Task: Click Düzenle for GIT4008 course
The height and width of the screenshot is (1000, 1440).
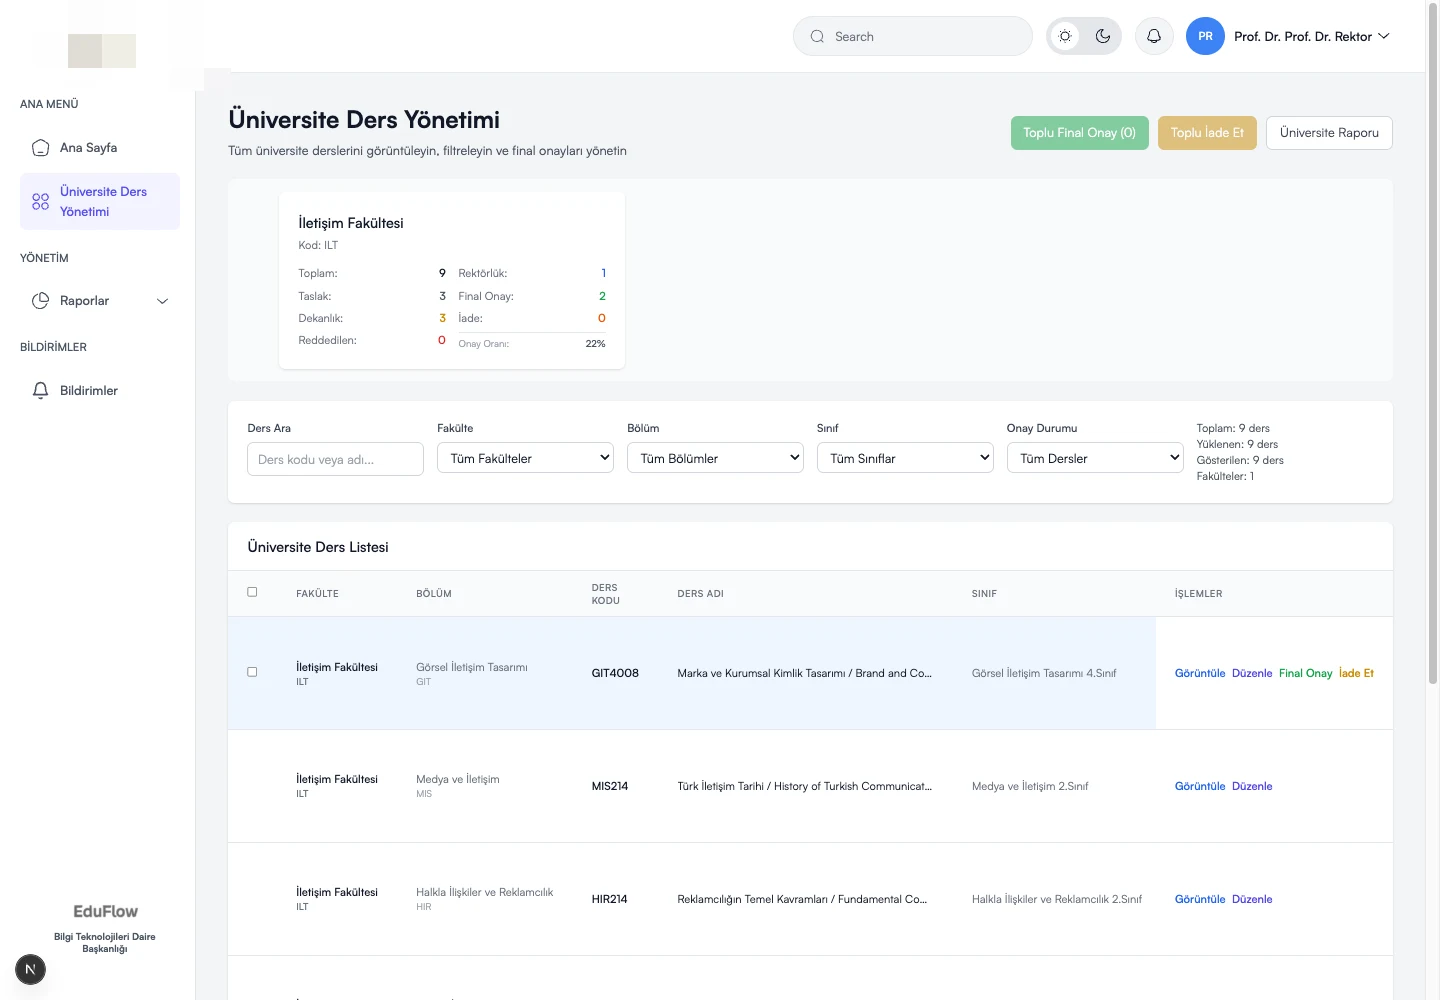Action: coord(1252,673)
